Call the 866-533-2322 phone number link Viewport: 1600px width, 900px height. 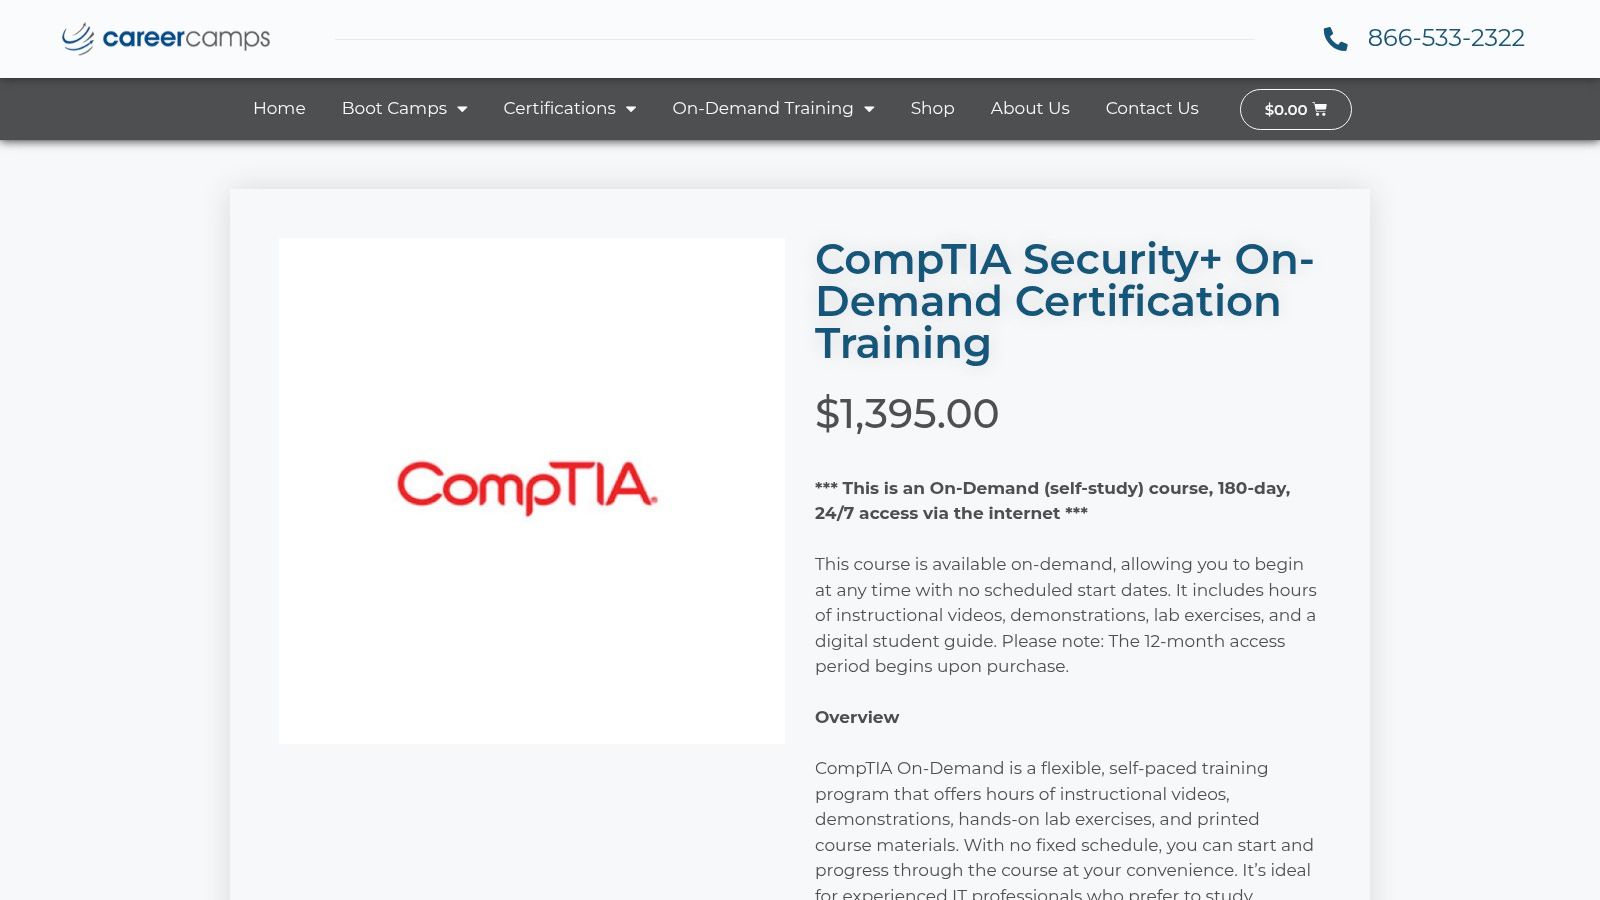[x=1446, y=38]
